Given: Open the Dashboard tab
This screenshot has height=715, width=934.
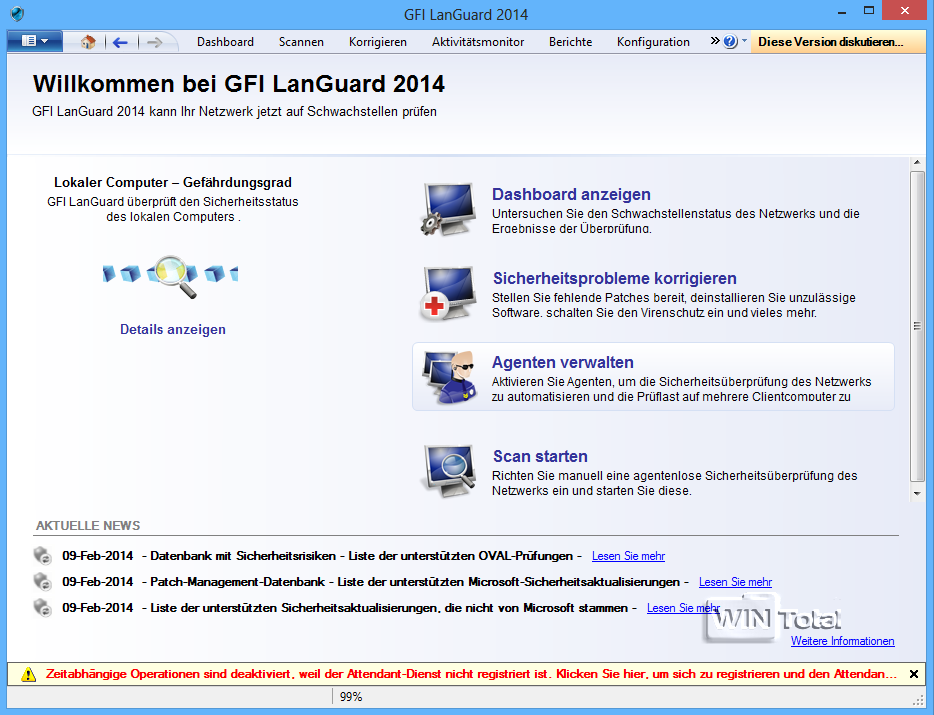Looking at the screenshot, I should coord(225,42).
